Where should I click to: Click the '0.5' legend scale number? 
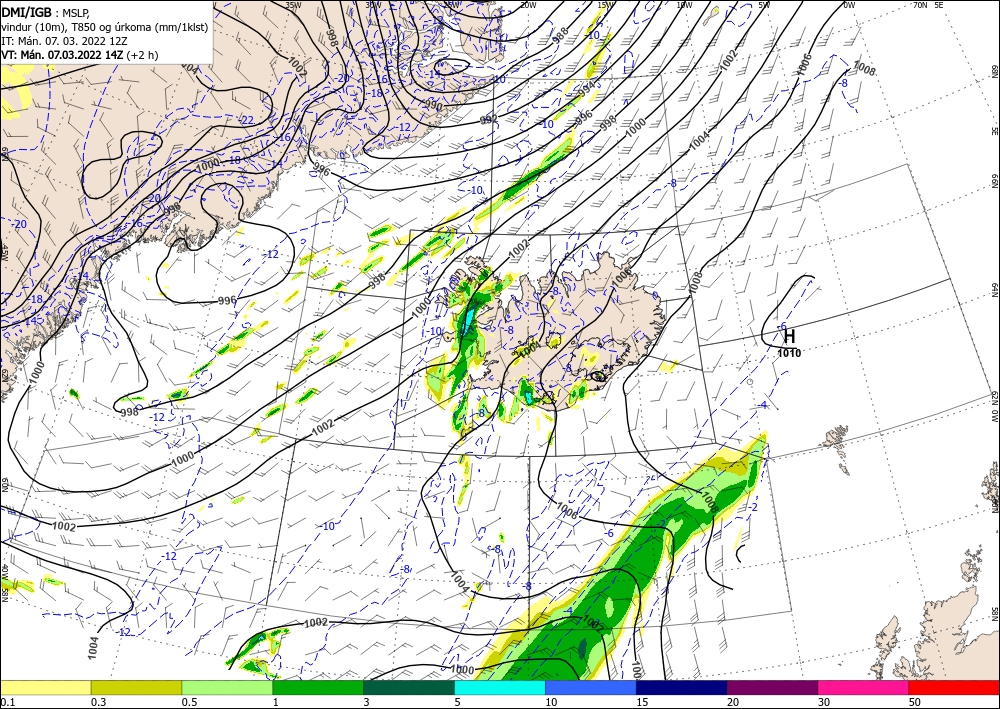point(189,702)
